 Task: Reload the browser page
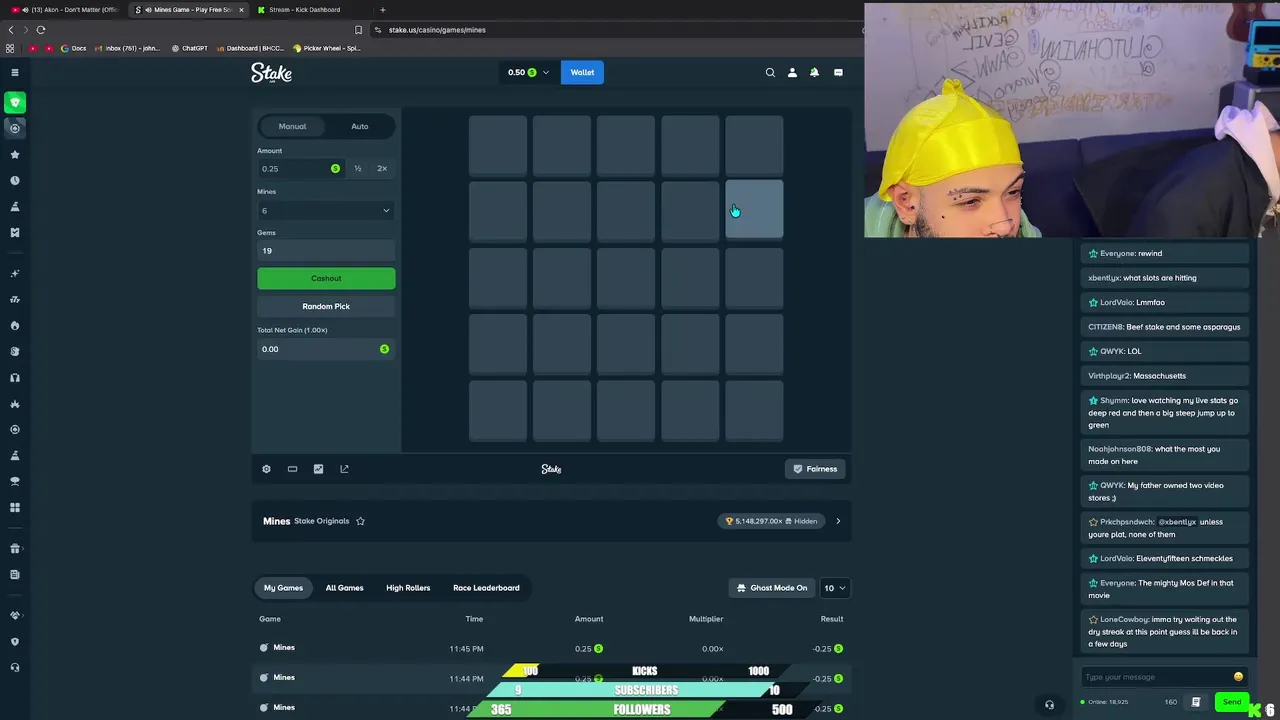(41, 30)
